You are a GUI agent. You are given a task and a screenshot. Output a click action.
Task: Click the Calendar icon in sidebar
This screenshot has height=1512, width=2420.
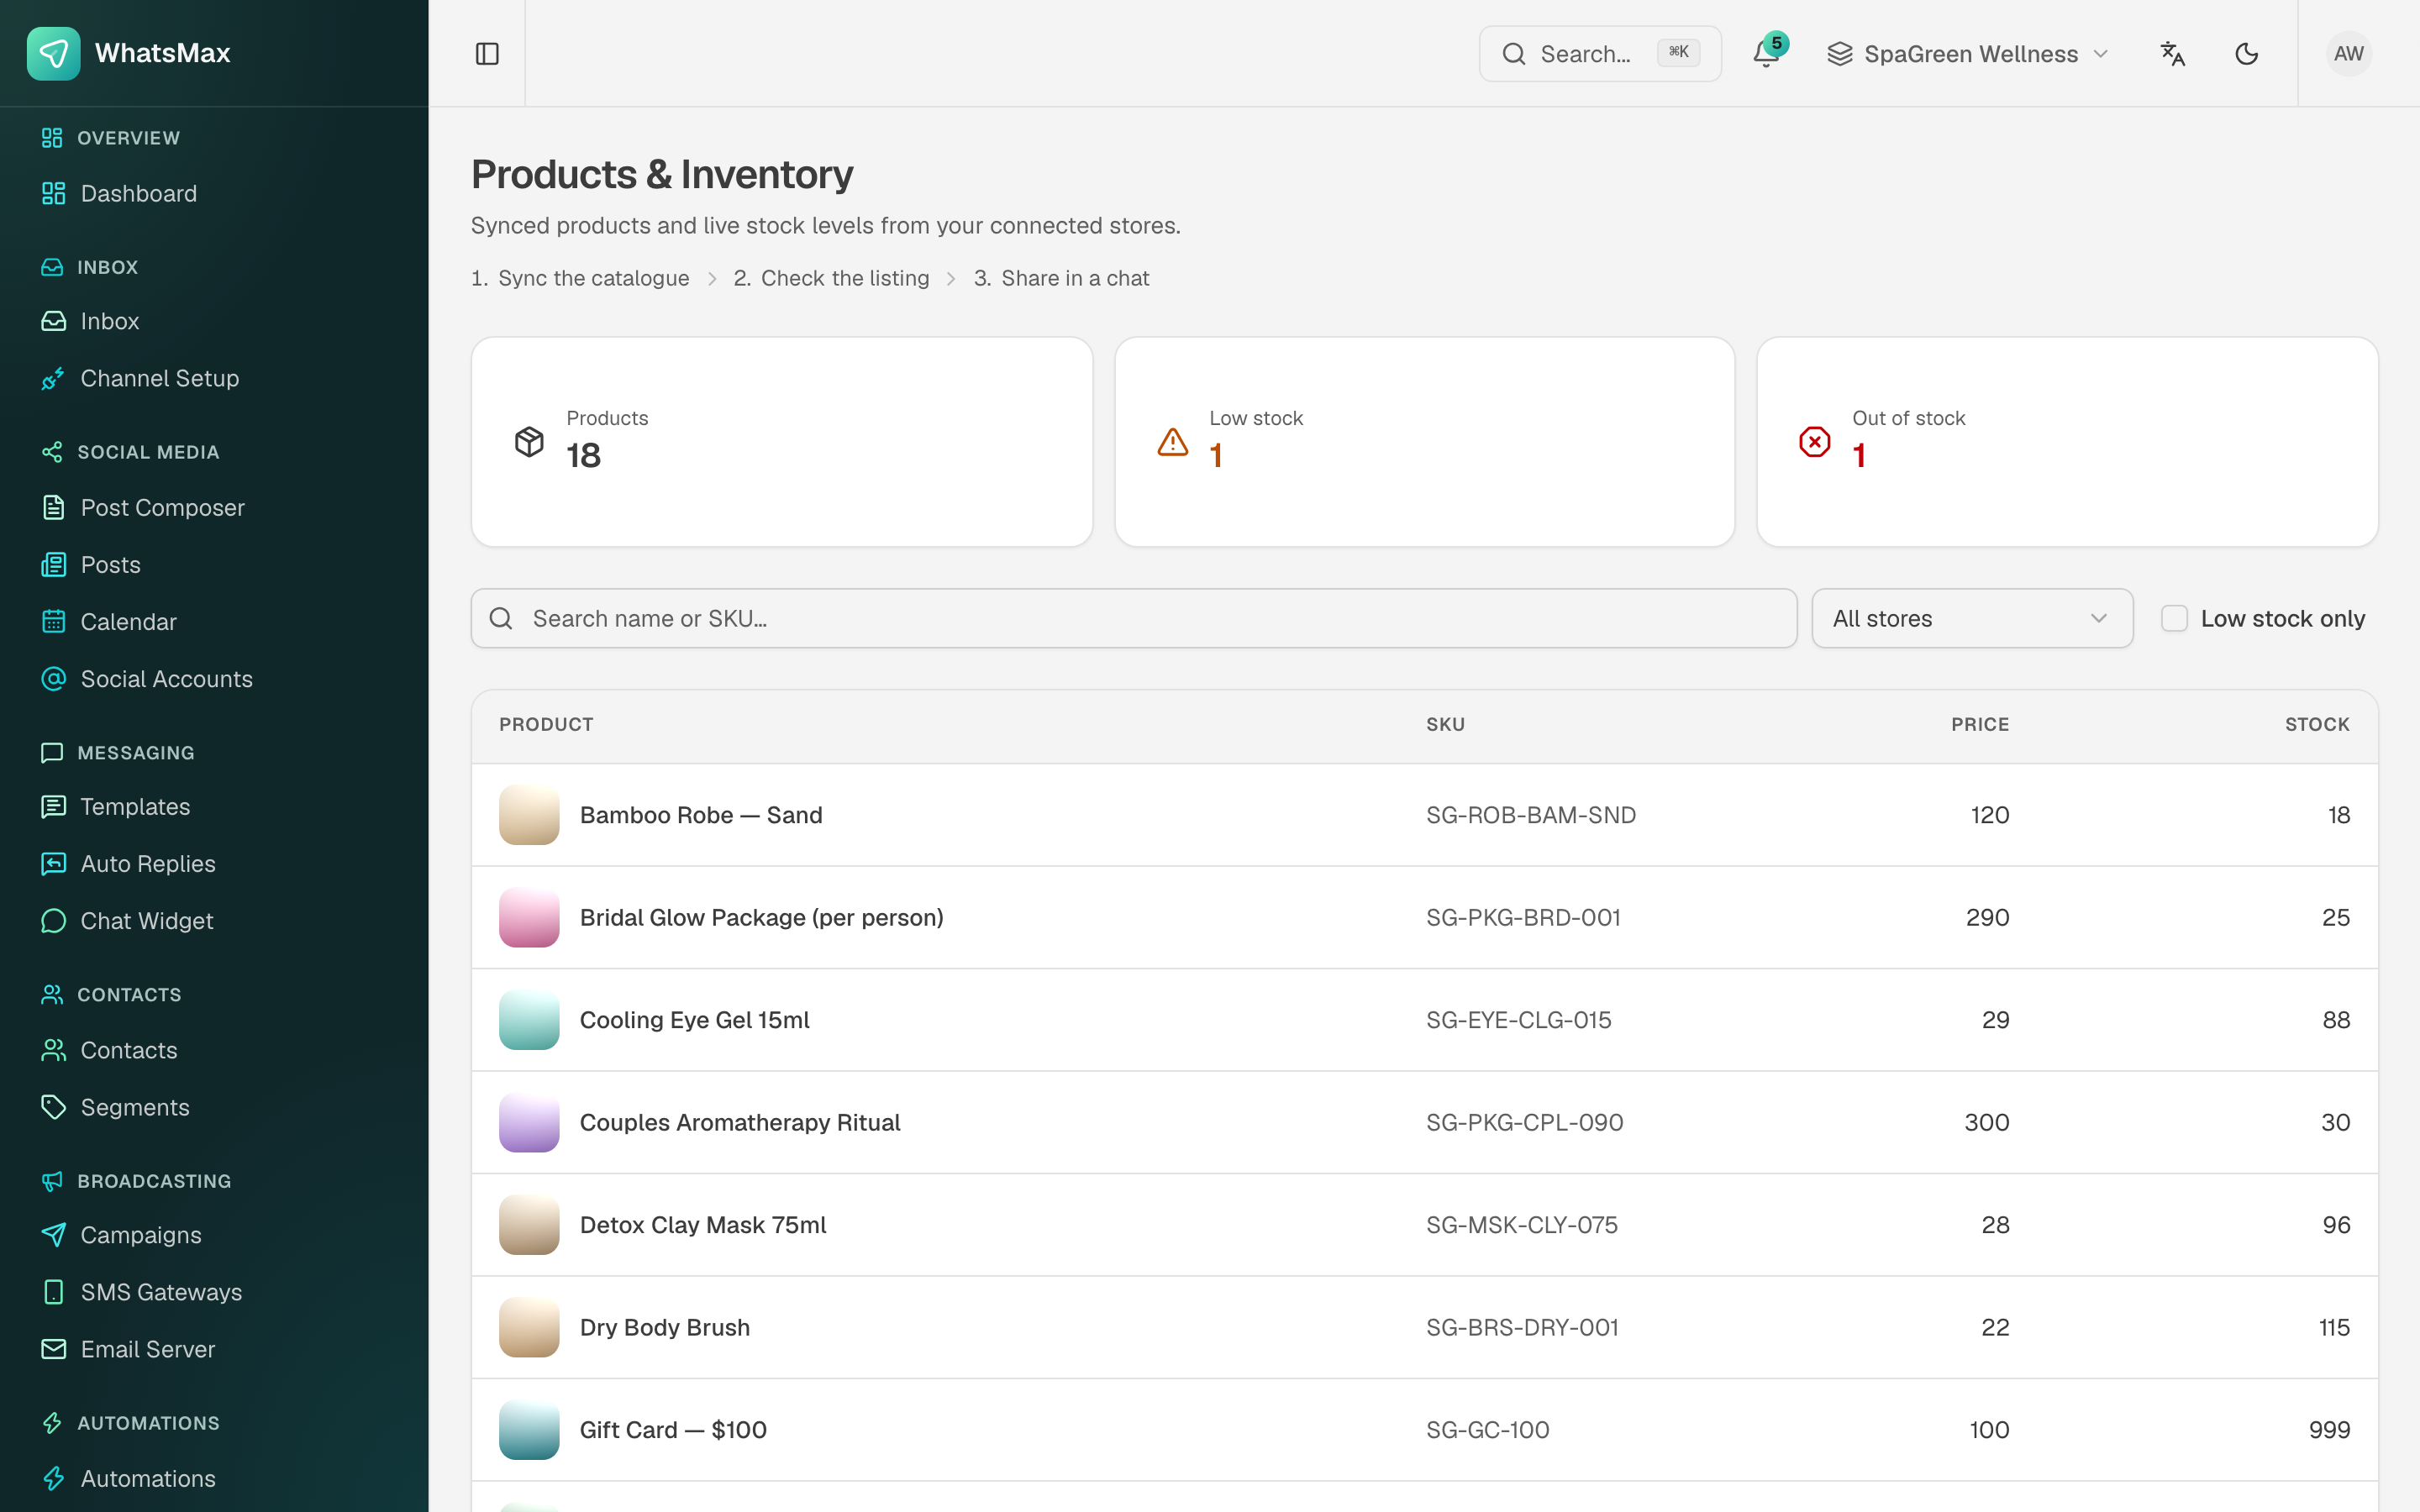54,622
